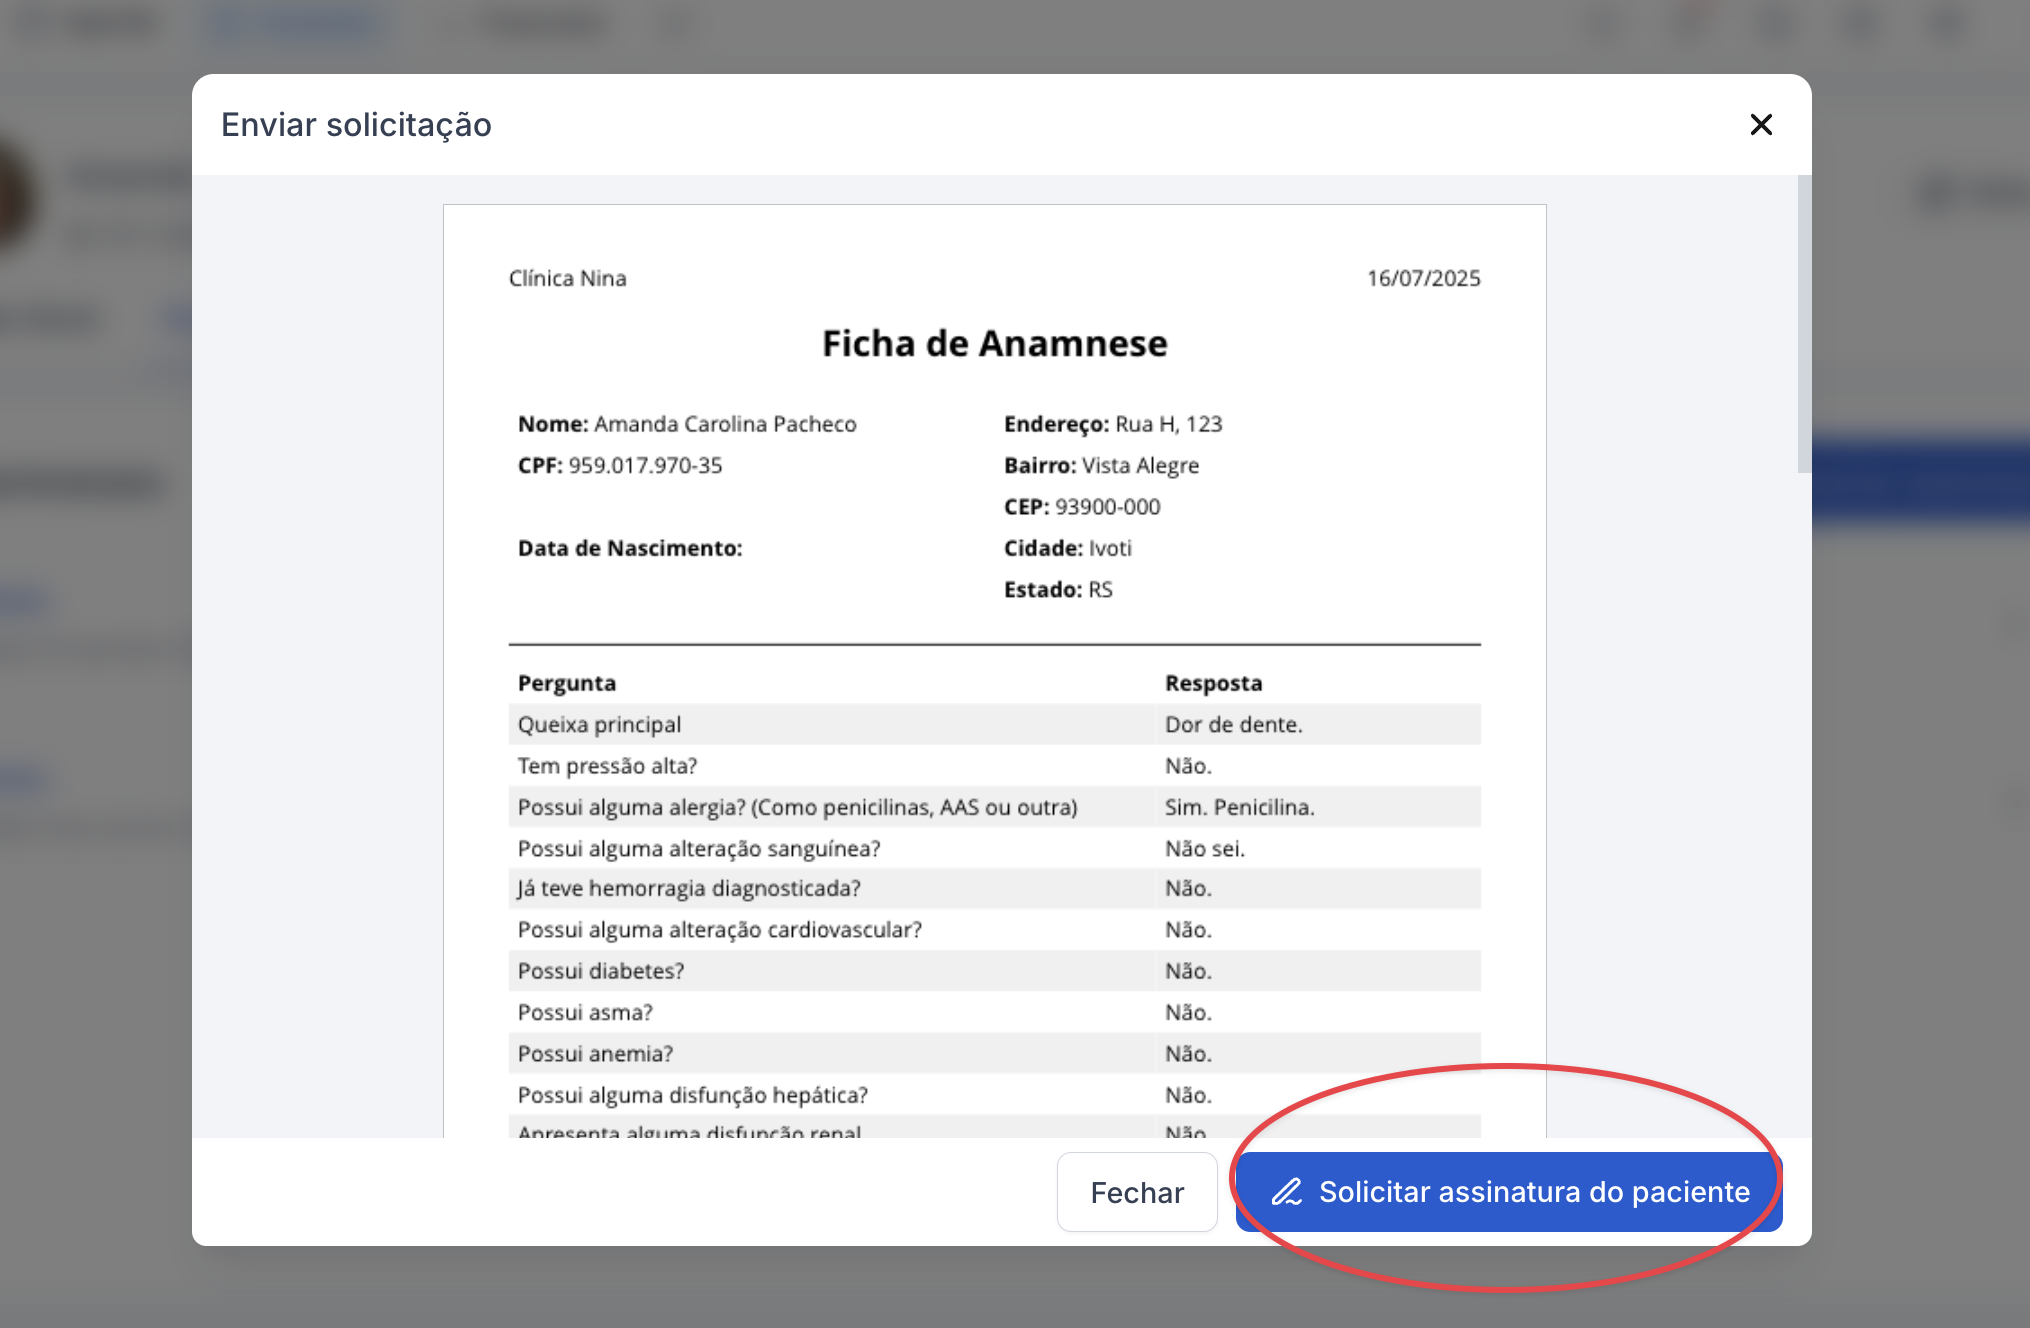Screen dimensions: 2030x1328
Task: Close the Enviar solicitação dialog with X
Action: coord(1761,125)
